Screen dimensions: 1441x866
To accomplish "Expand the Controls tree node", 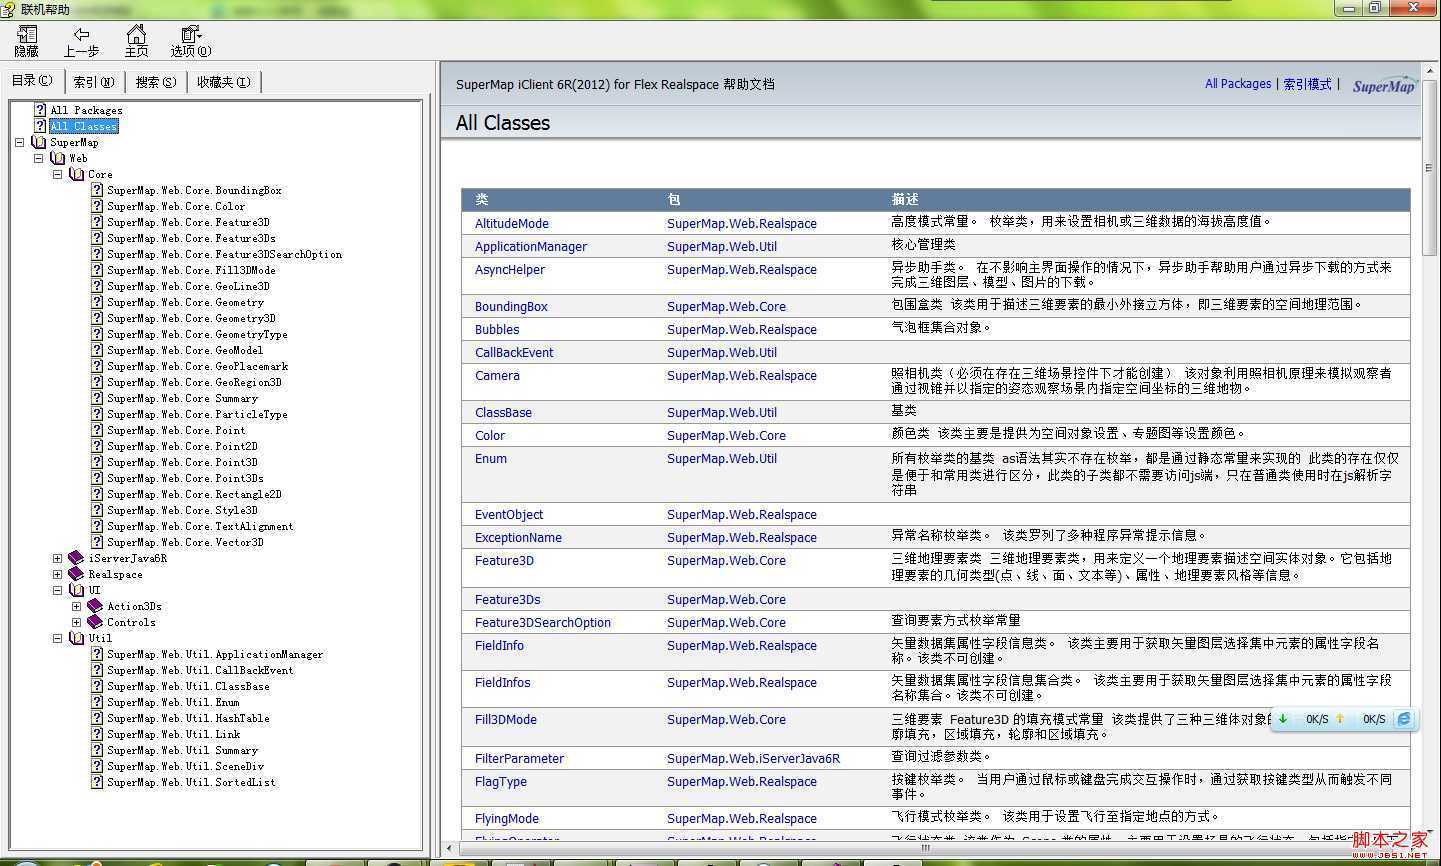I will [x=76, y=622].
